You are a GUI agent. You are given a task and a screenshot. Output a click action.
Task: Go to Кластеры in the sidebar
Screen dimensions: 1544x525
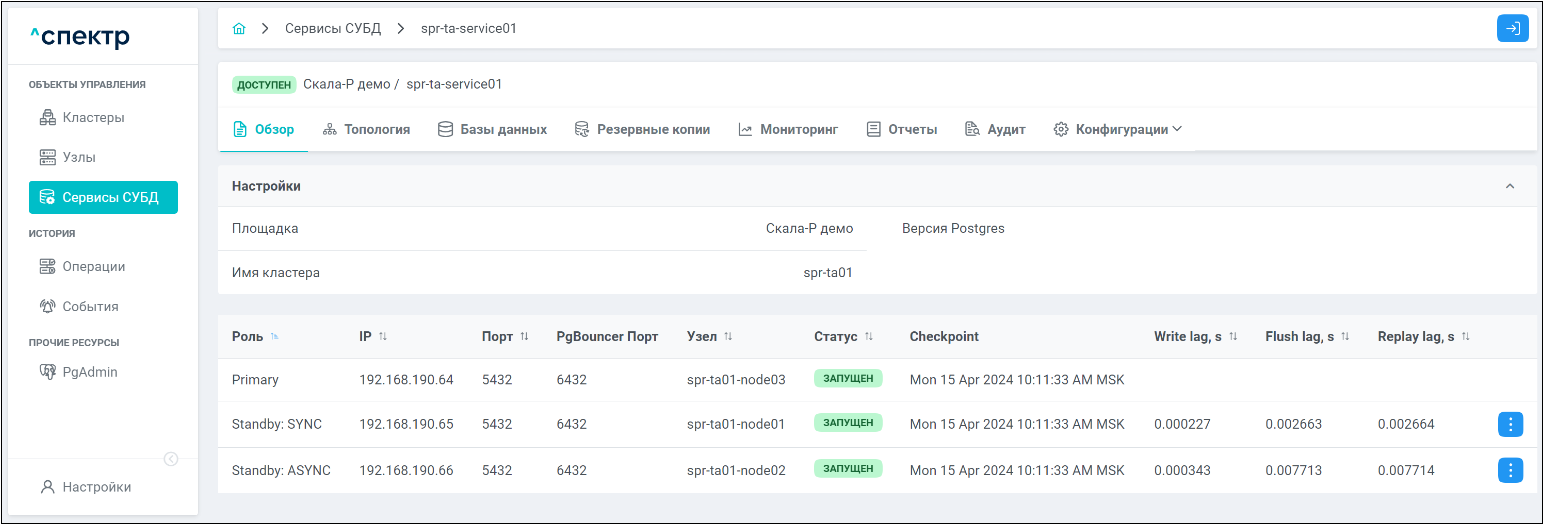(93, 118)
